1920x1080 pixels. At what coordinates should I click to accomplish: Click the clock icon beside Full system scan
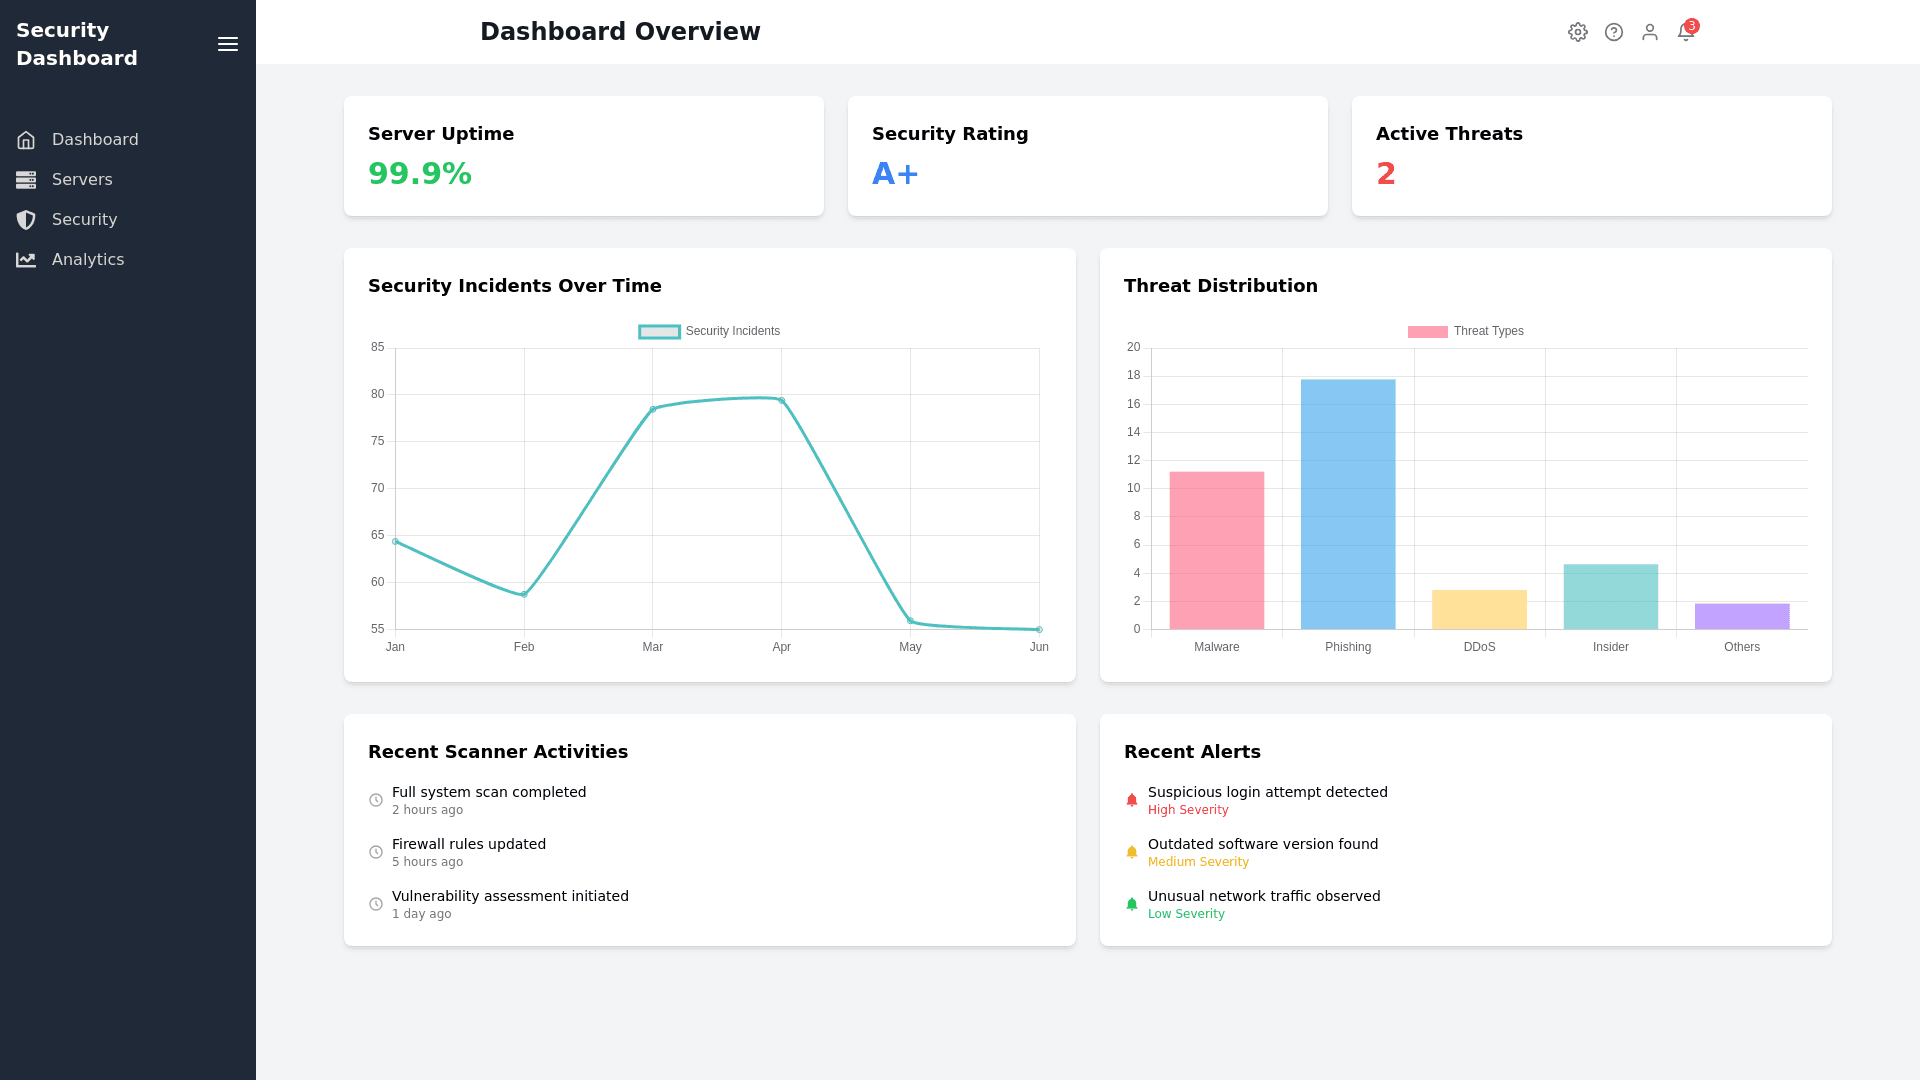(x=376, y=800)
